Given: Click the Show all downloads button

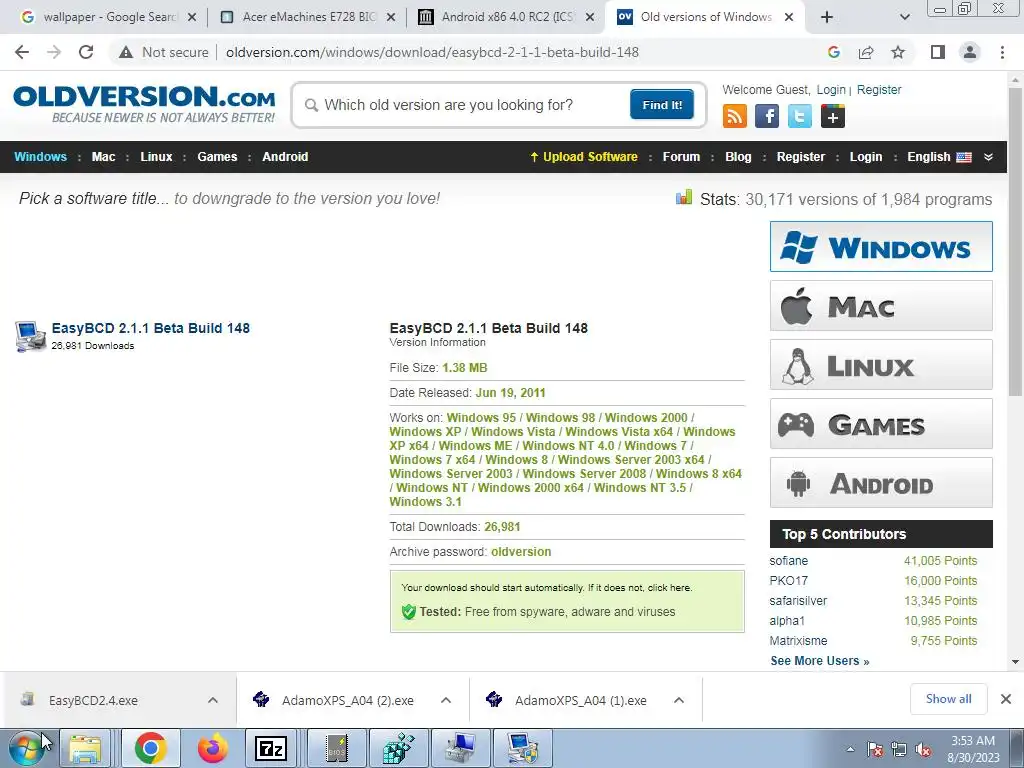Looking at the screenshot, I should (948, 699).
